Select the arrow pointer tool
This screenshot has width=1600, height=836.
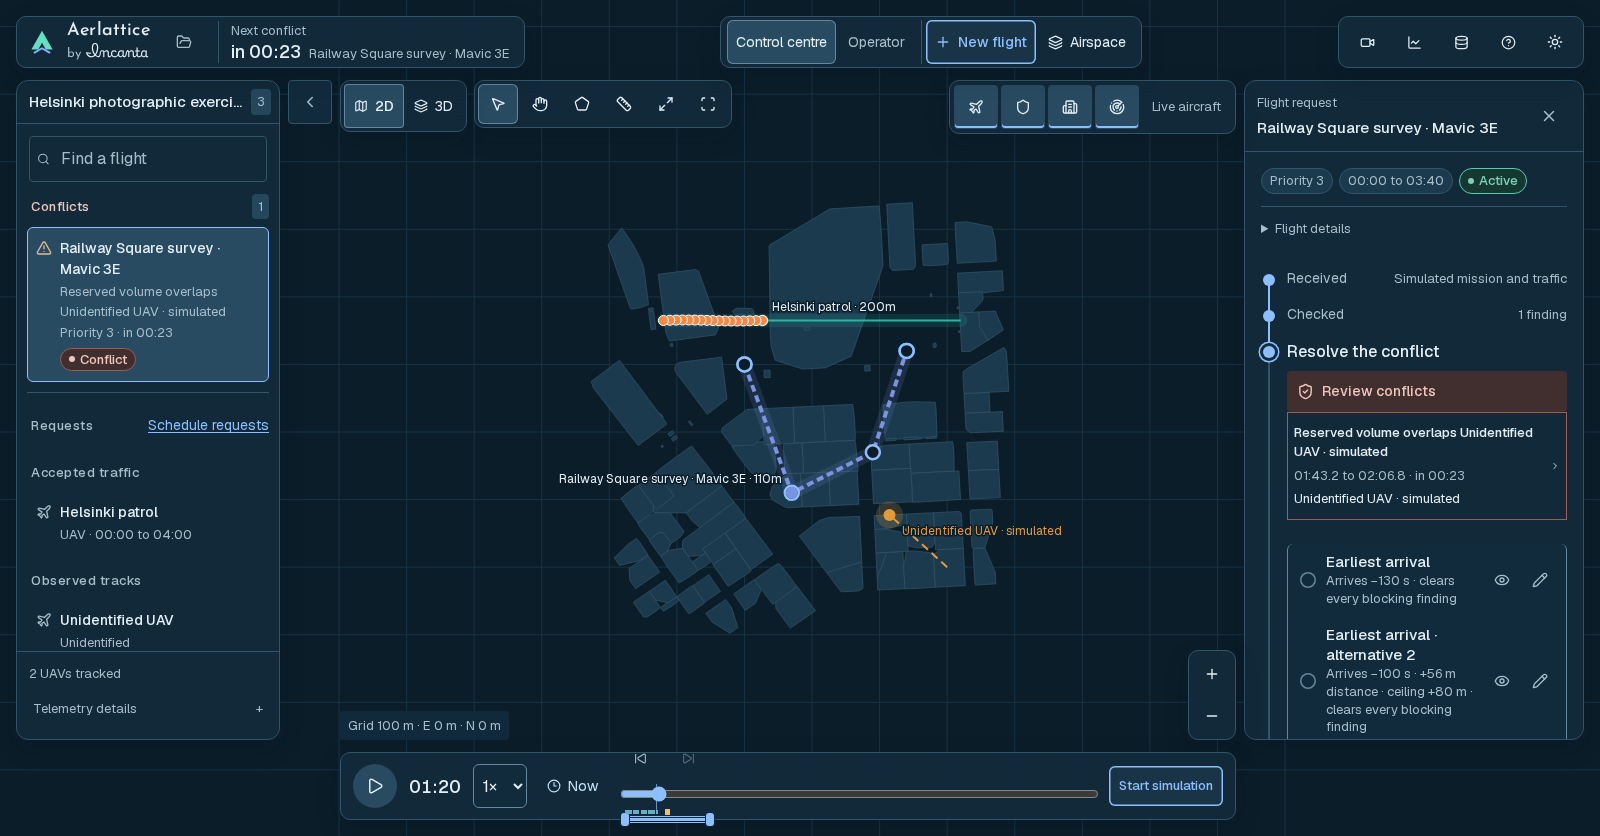(x=498, y=104)
